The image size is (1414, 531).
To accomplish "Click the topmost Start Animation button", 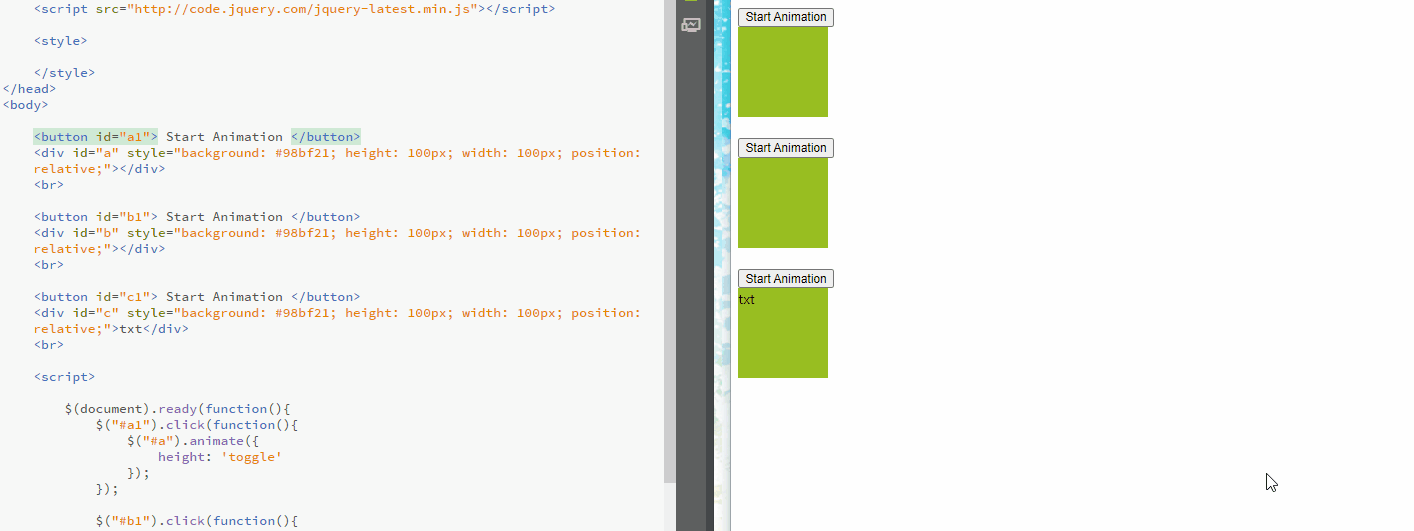I will (786, 17).
